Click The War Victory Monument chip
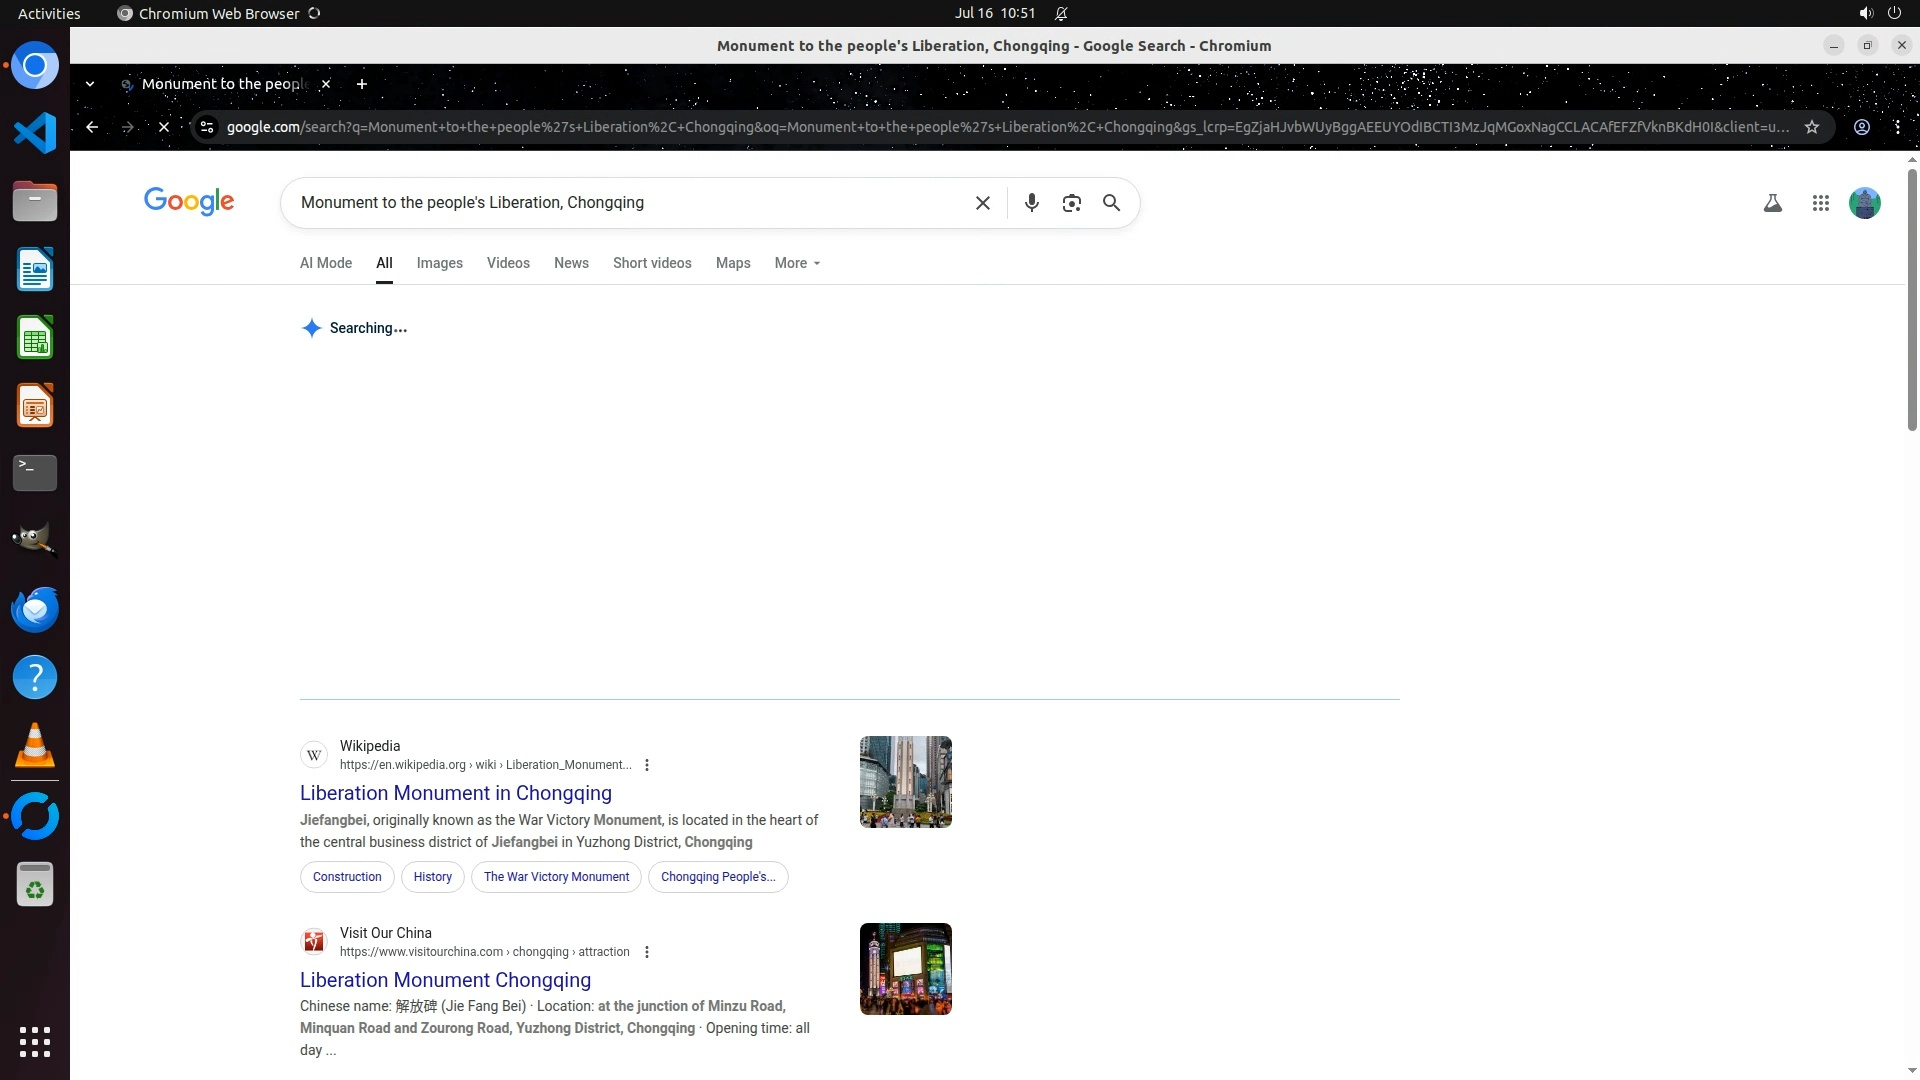The width and height of the screenshot is (1920, 1080). click(556, 877)
